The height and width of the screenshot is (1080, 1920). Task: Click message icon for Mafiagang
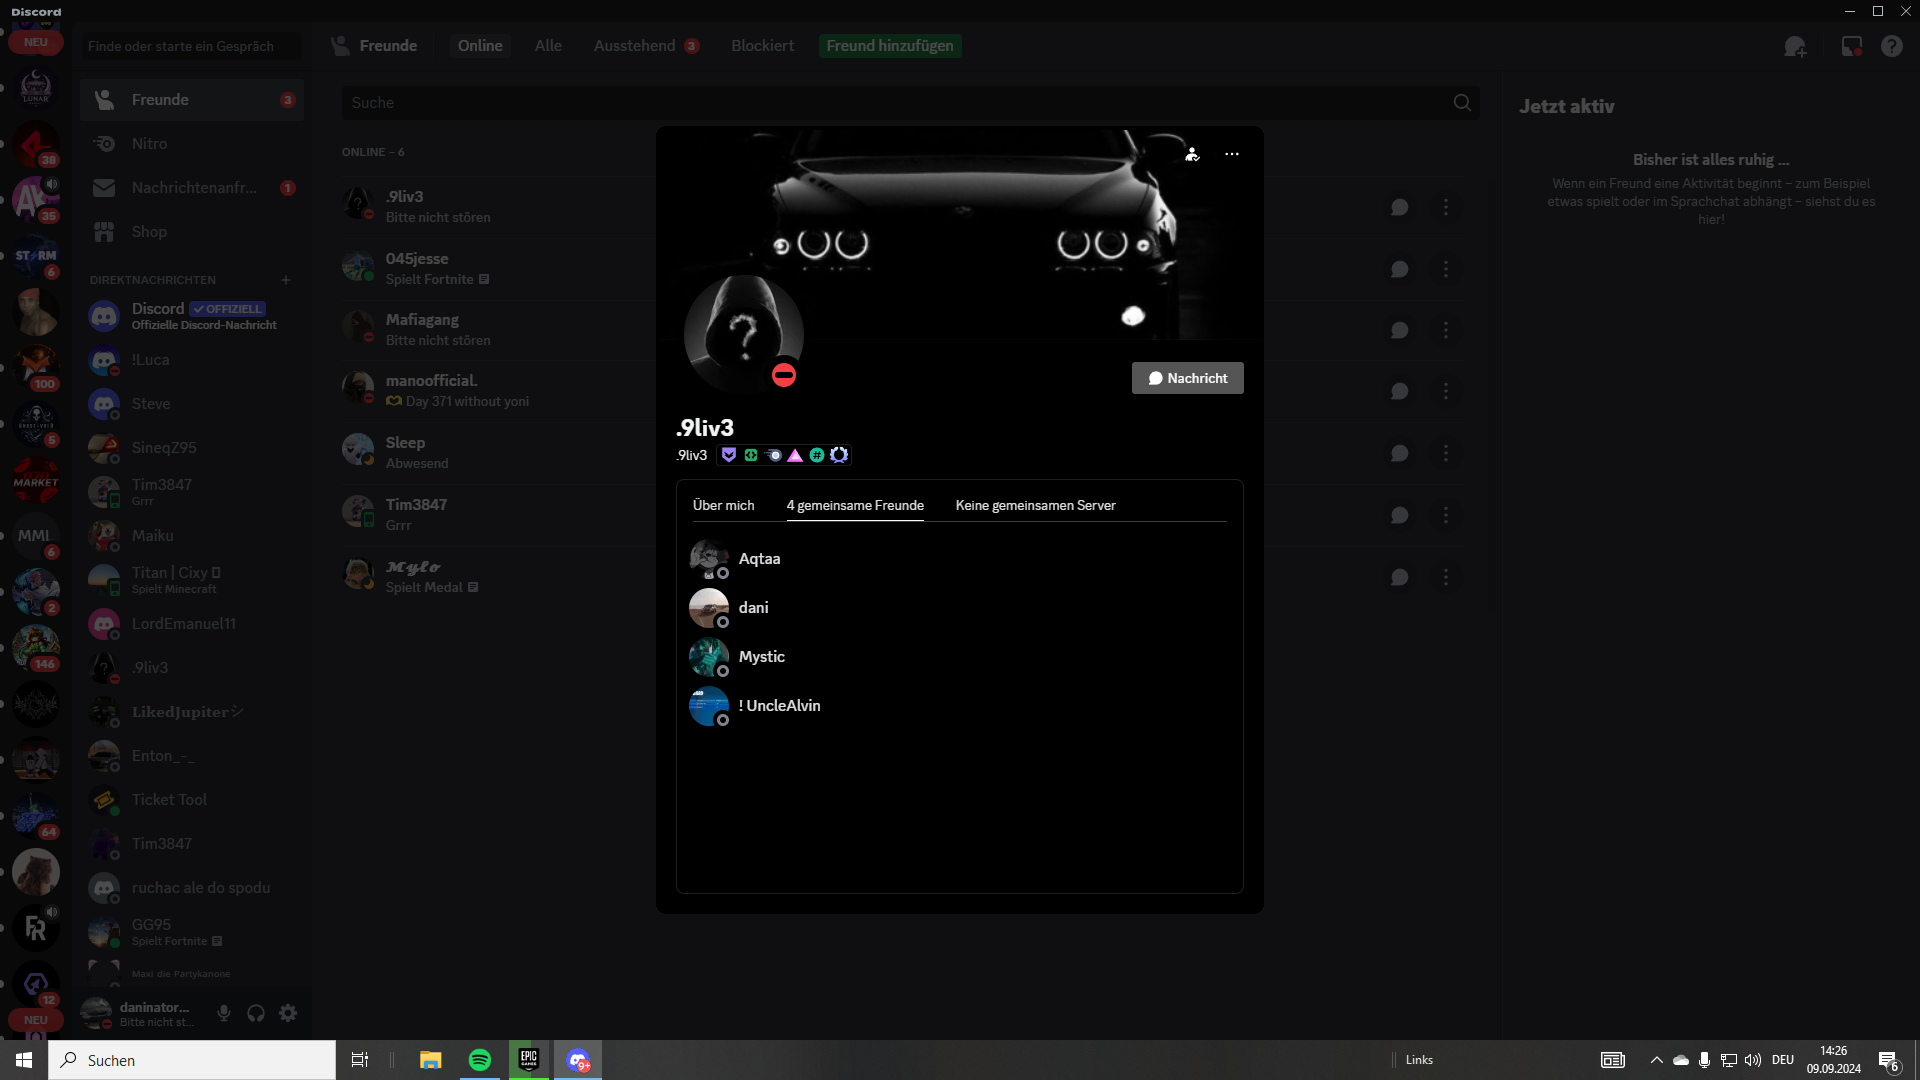(x=1399, y=330)
